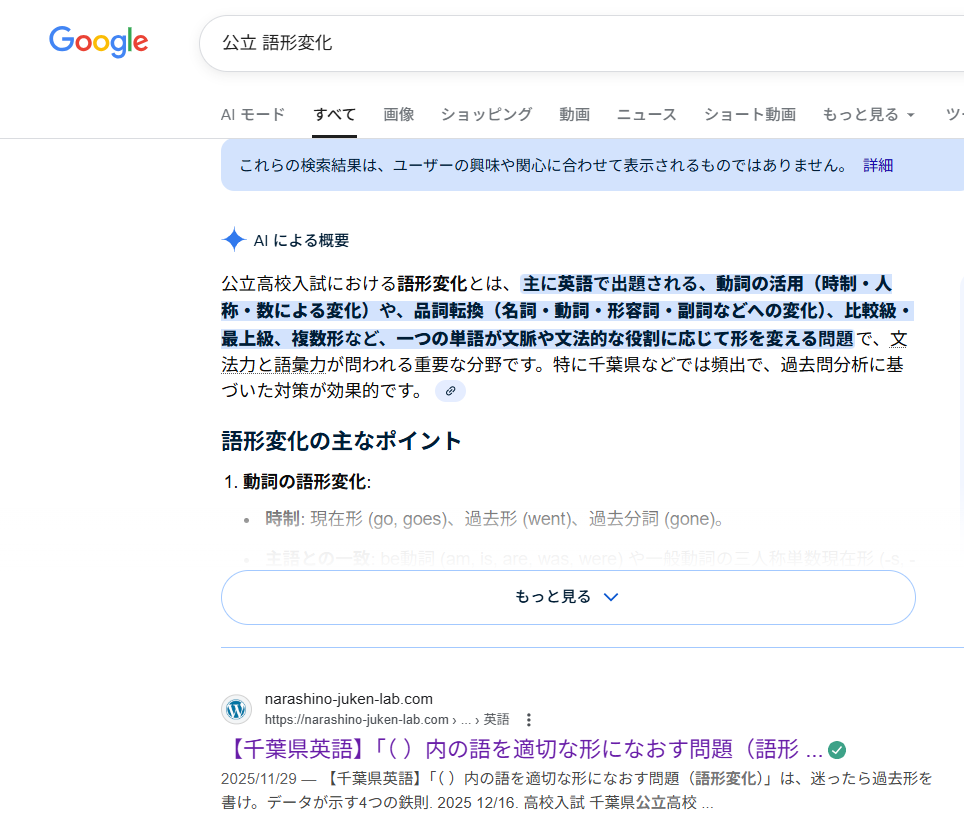964x824 pixels.
Task: Switch to the AI モード tab
Action: pos(252,115)
